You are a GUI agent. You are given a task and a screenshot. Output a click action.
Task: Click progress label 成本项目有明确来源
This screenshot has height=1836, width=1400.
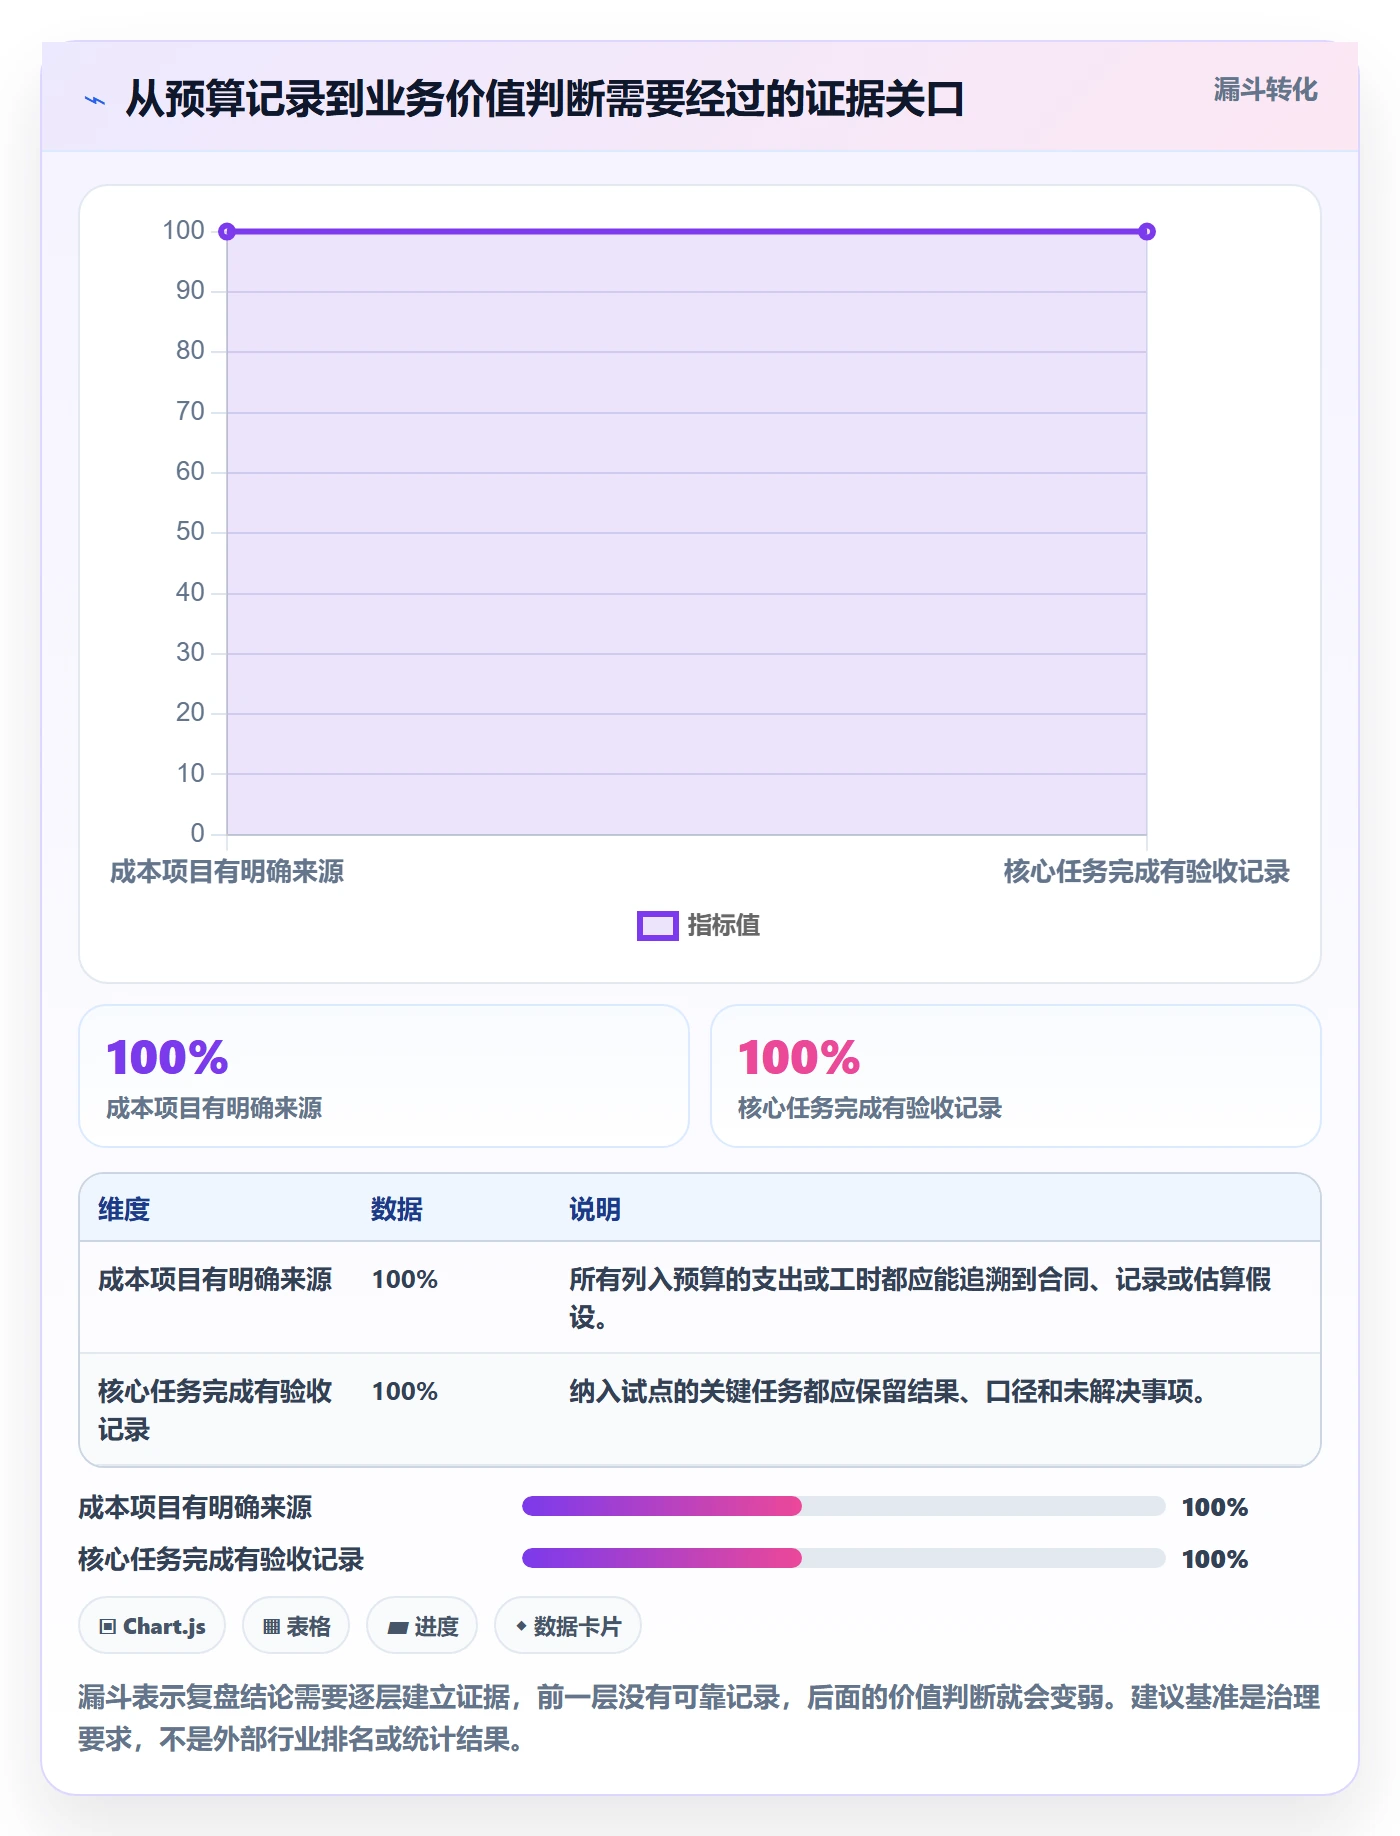tap(195, 1507)
